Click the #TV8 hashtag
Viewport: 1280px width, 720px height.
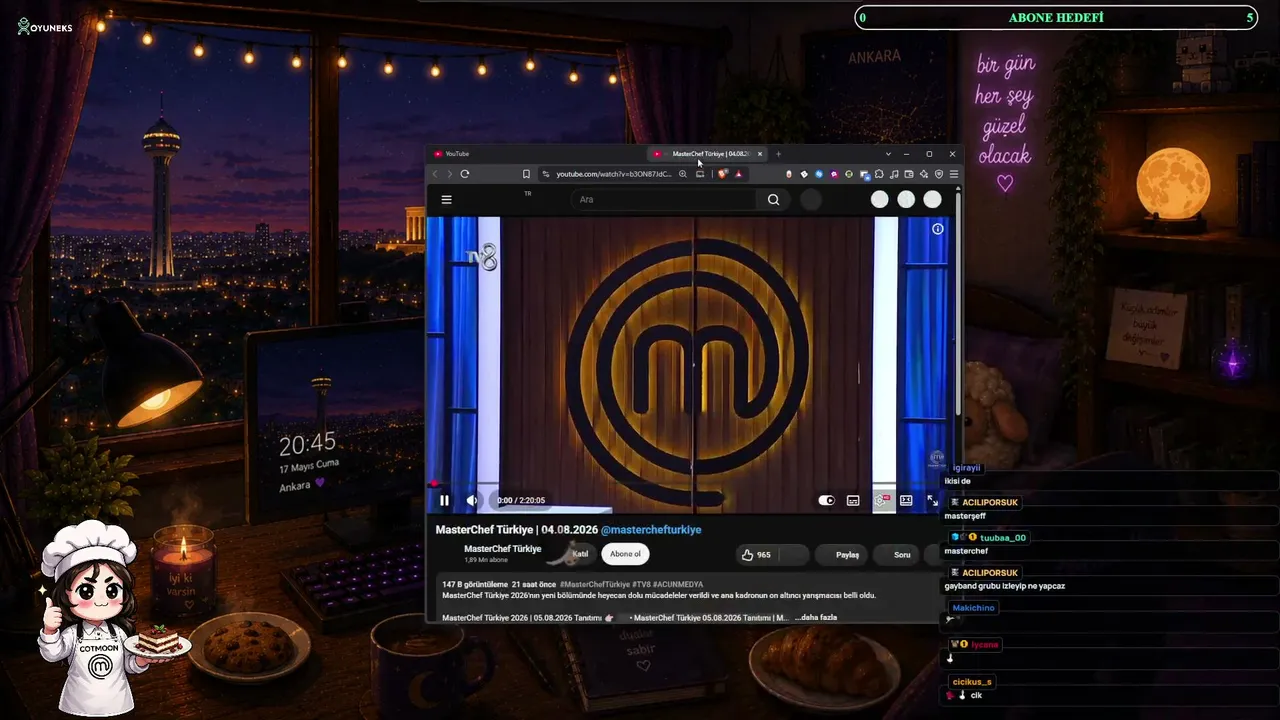(640, 584)
